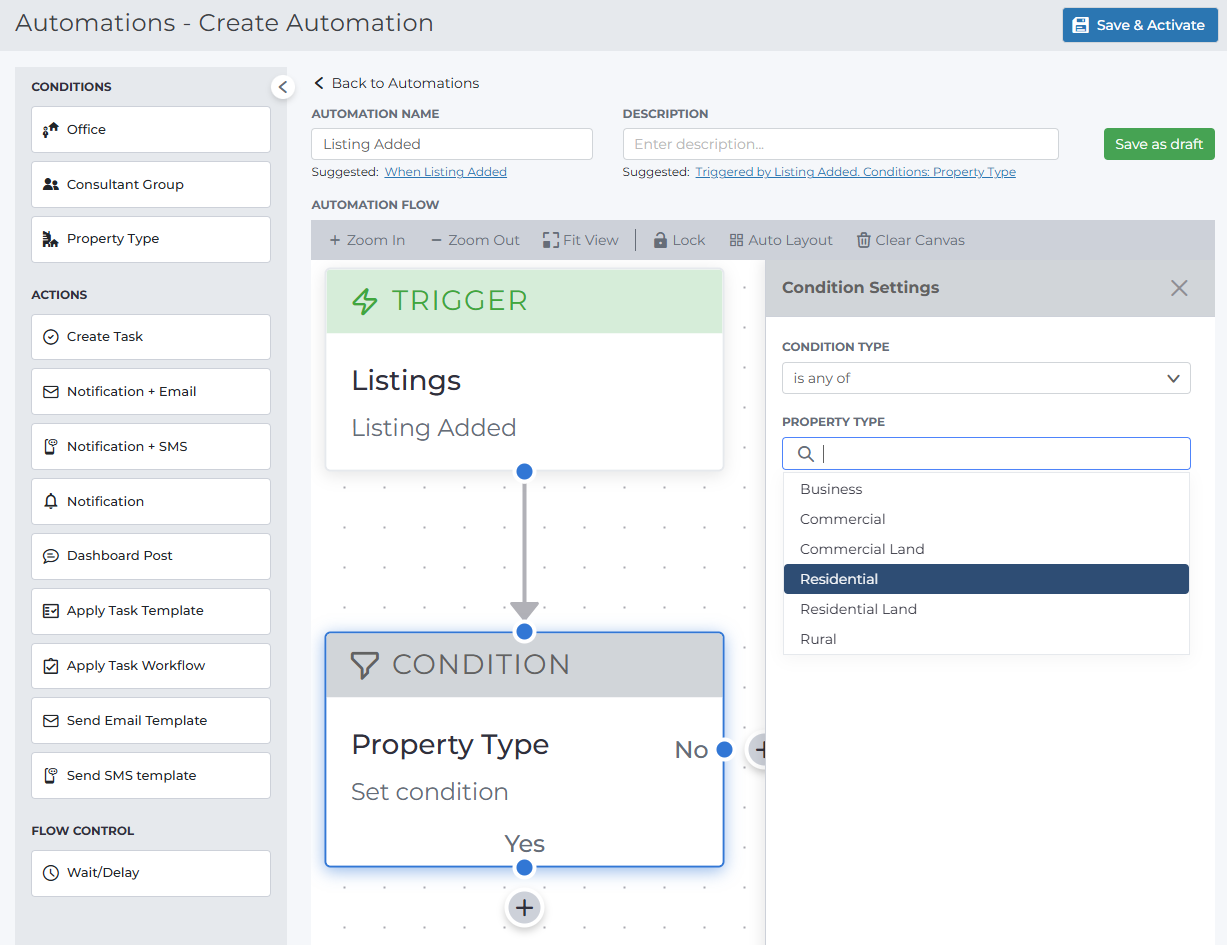Image resolution: width=1227 pixels, height=945 pixels.
Task: Apply Auto Layout to the flow
Action: click(x=781, y=240)
